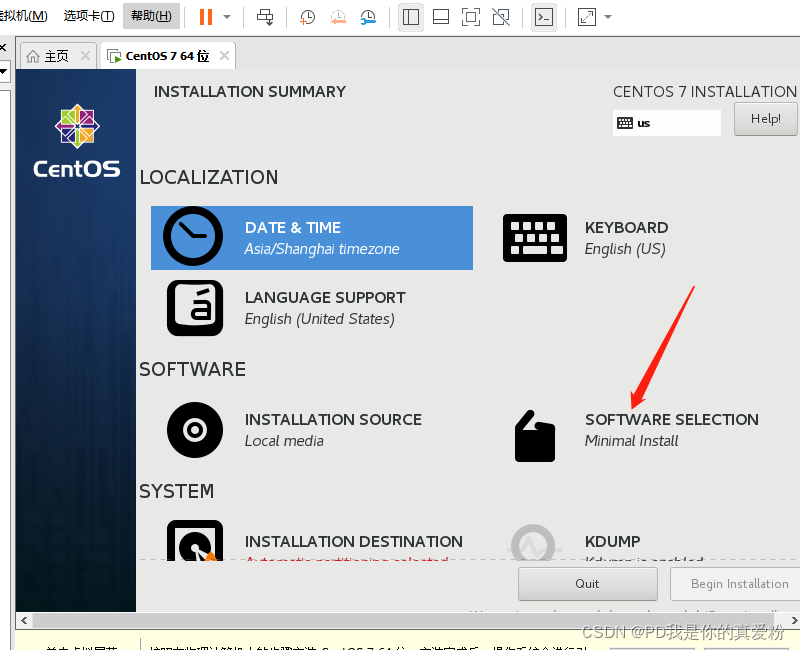Open KDUMP settings
800x650 pixels.
click(612, 541)
